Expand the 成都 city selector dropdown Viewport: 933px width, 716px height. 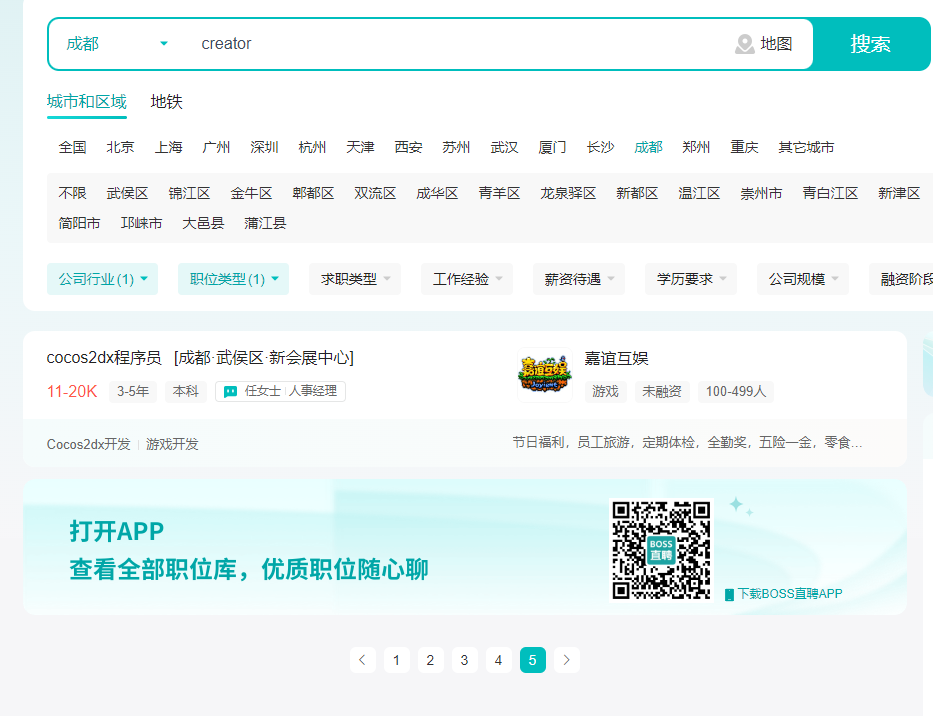tap(117, 44)
